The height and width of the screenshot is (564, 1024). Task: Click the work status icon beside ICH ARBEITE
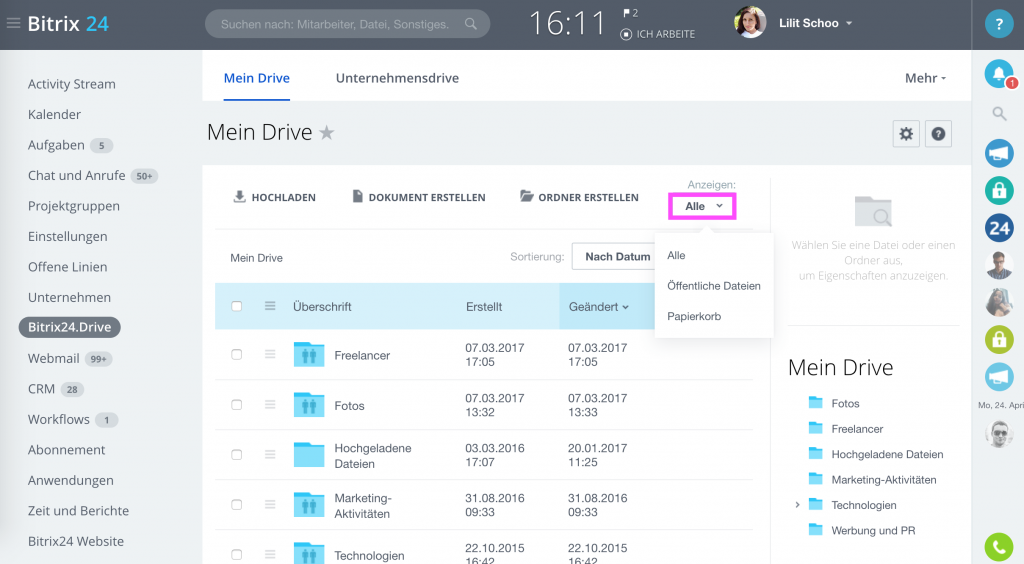coord(626,34)
